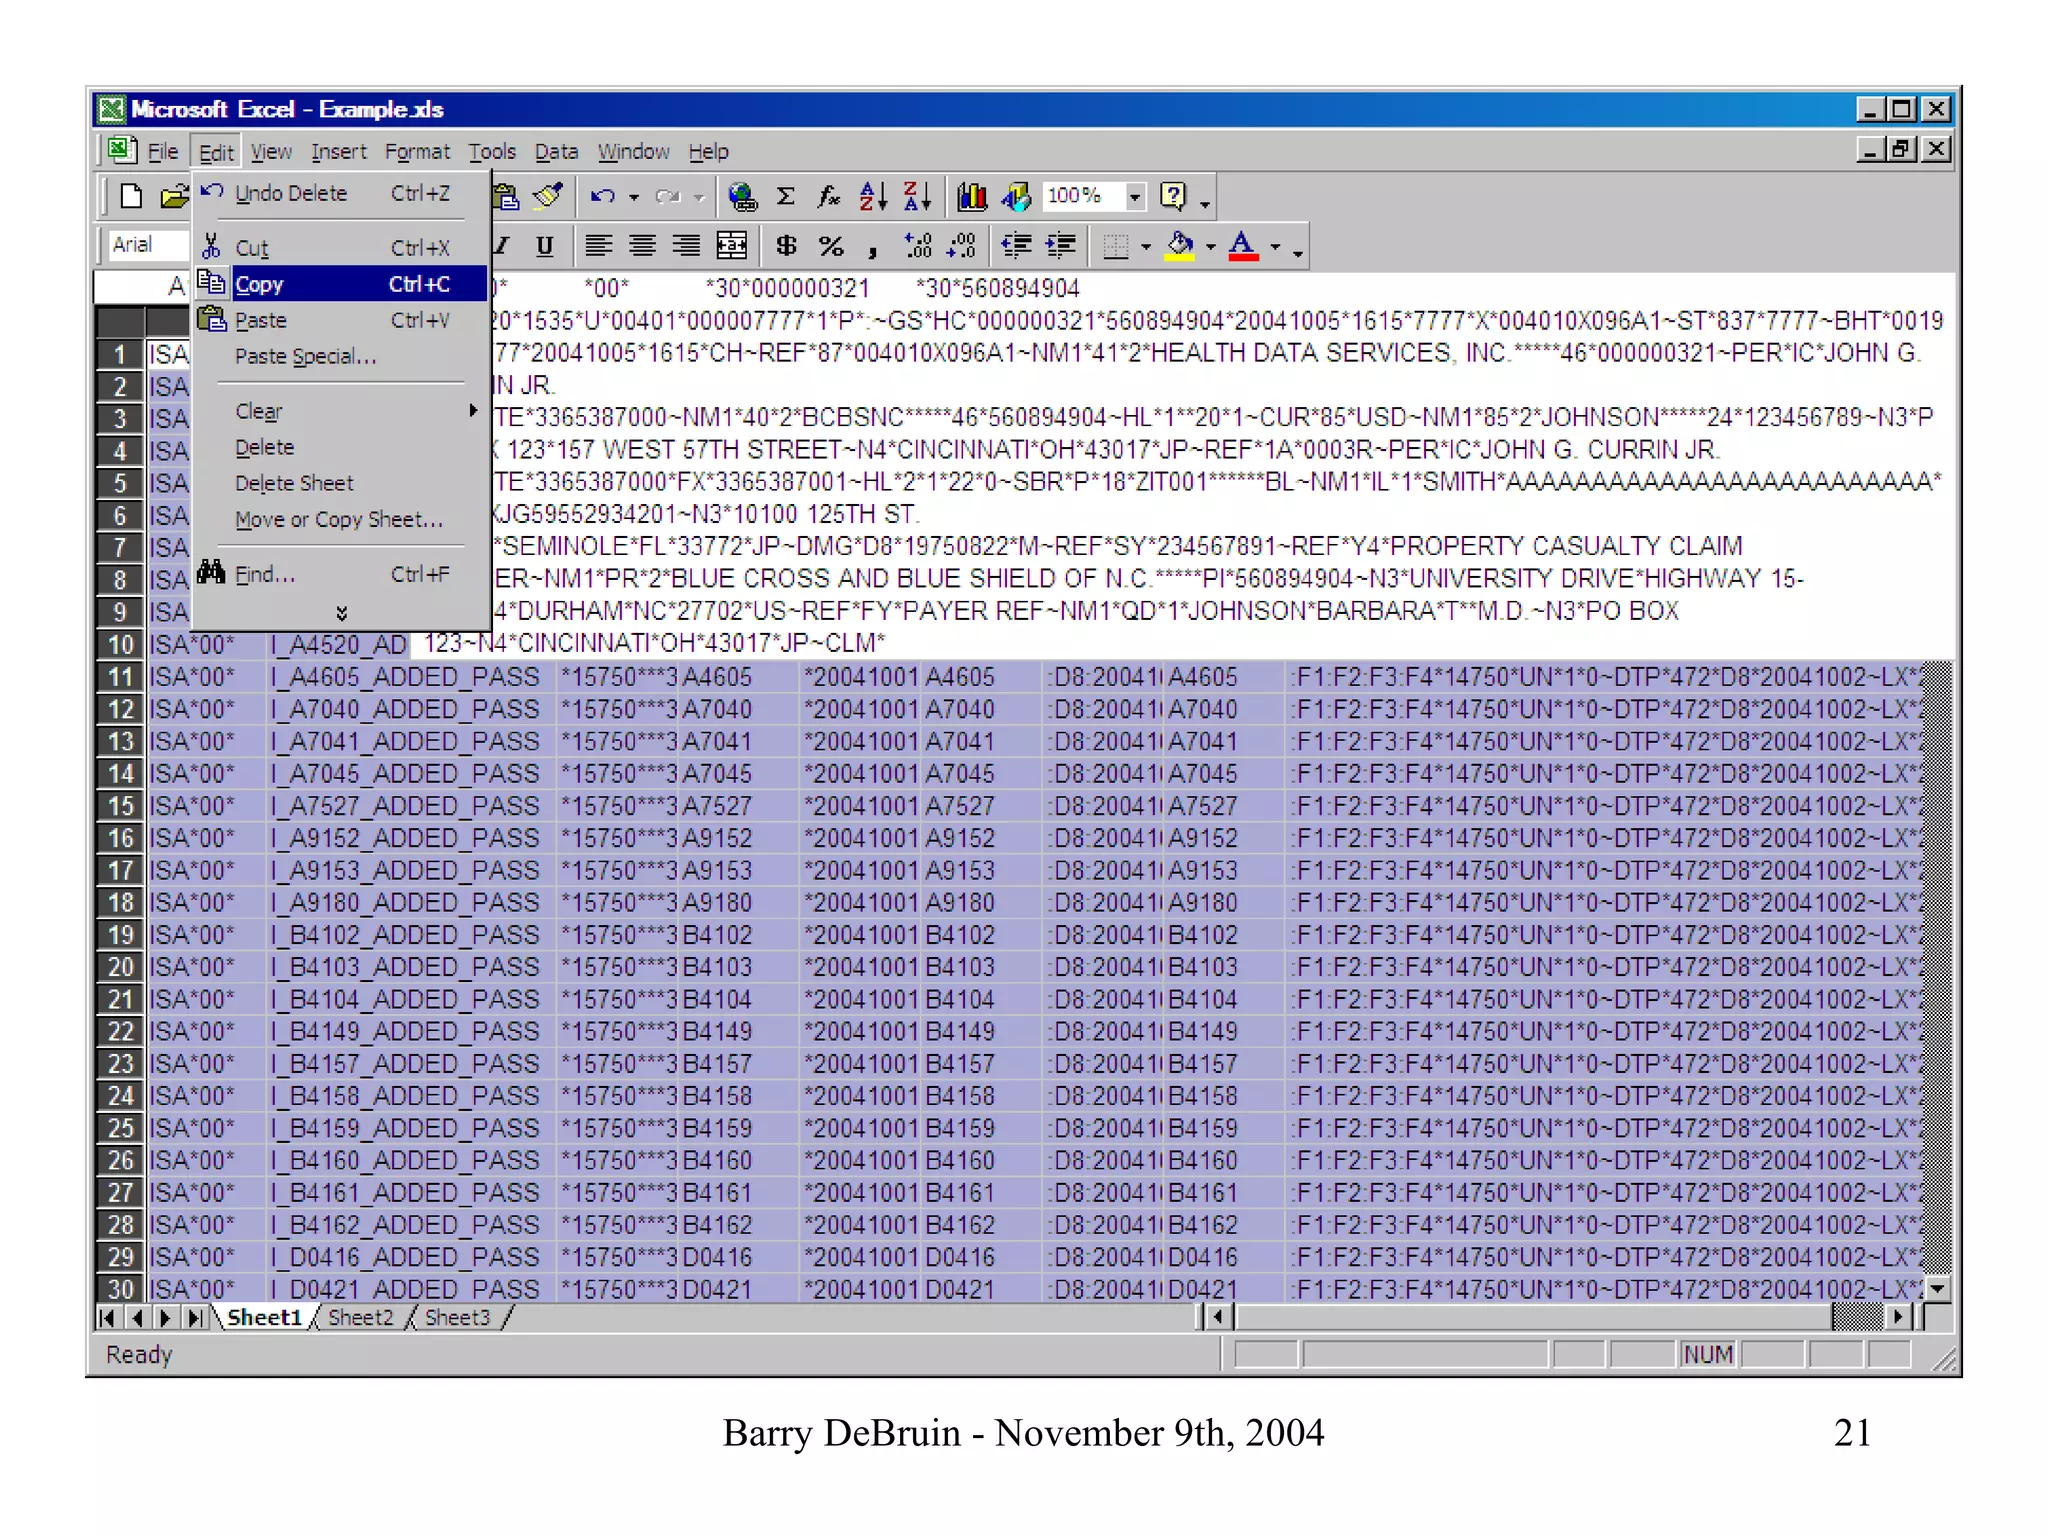The width and height of the screenshot is (2048, 1536).
Task: Click the vertical scrollbar down arrow
Action: point(1938,1289)
